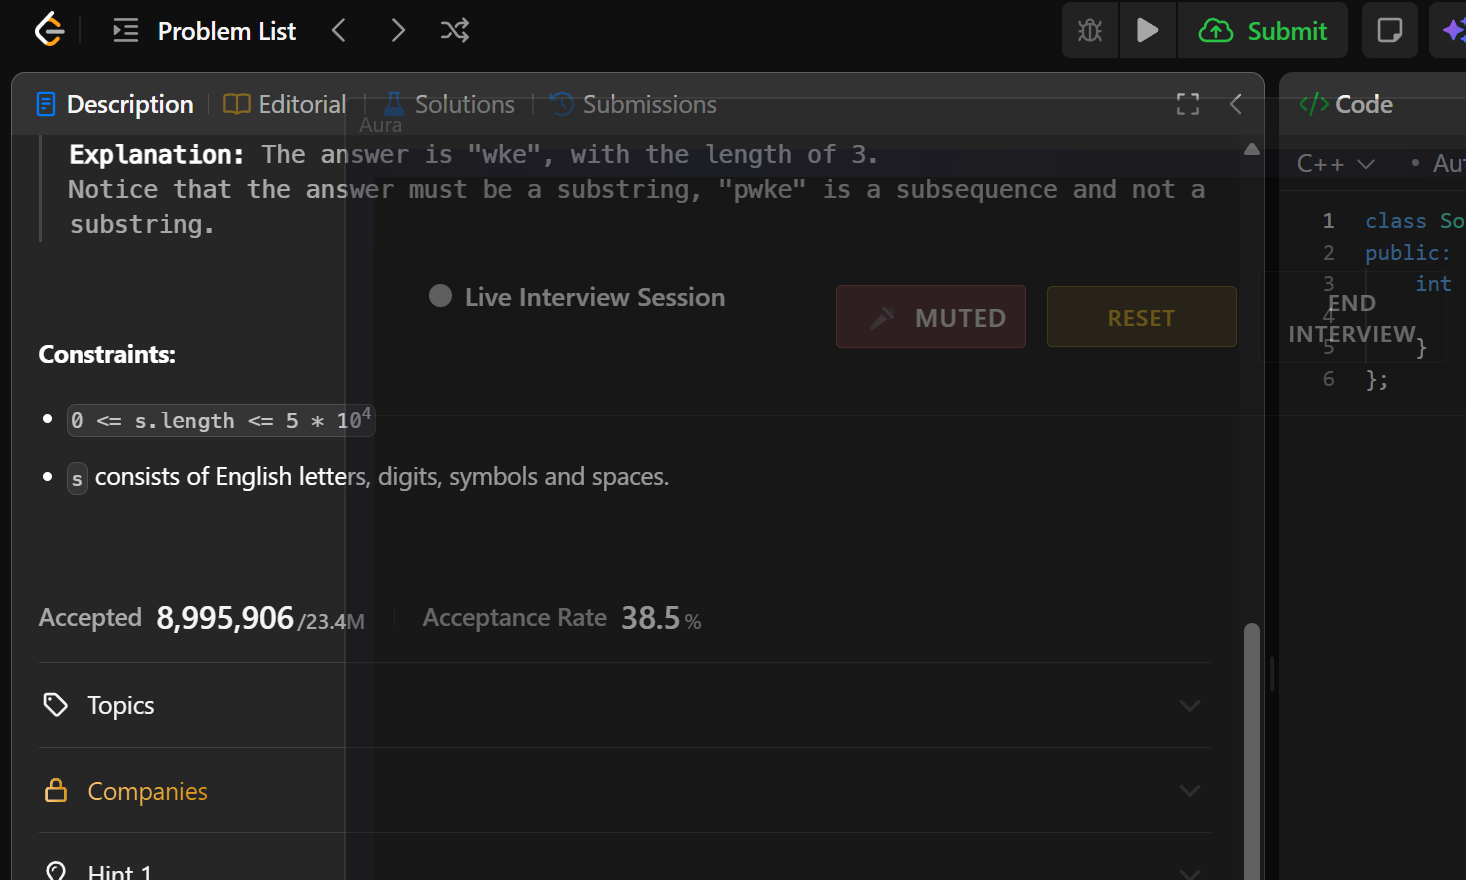Run code with the play button
The image size is (1466, 880).
(x=1147, y=31)
